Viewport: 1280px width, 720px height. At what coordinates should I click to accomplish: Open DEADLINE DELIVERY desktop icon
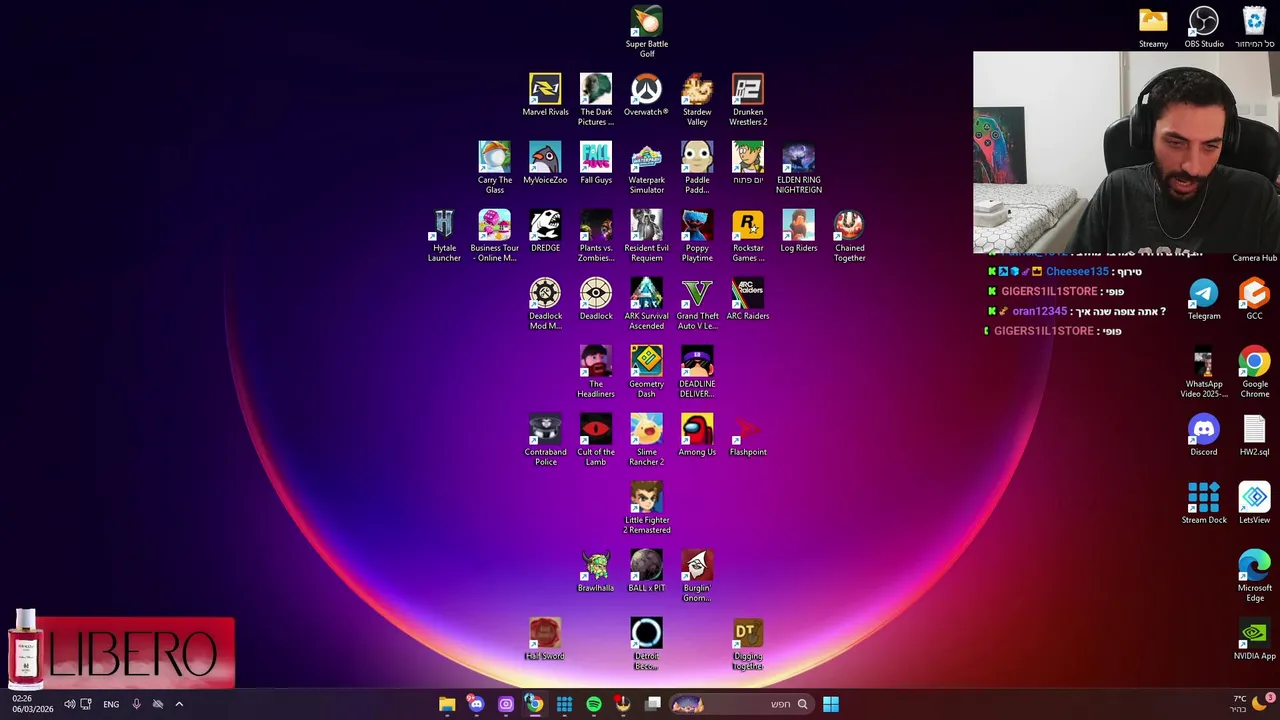coord(697,371)
